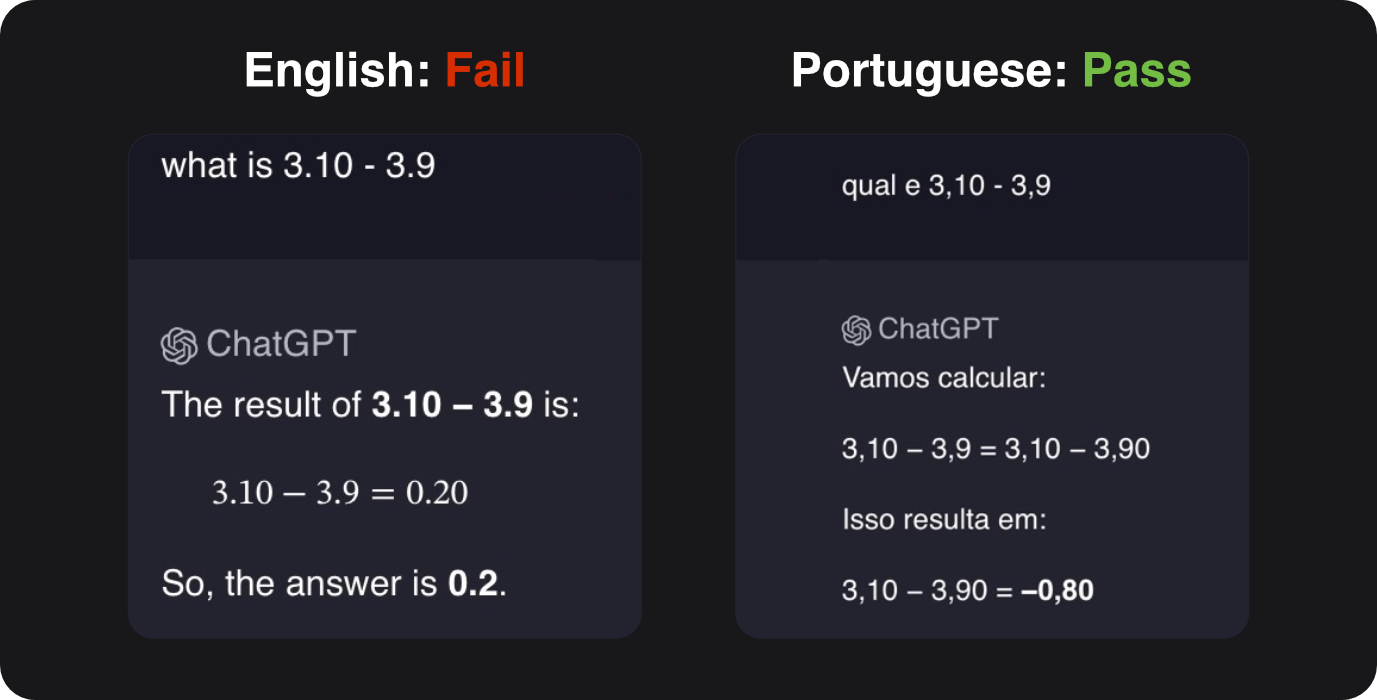
Task: Click the "Isso resulta em:" line
Action: click(943, 520)
